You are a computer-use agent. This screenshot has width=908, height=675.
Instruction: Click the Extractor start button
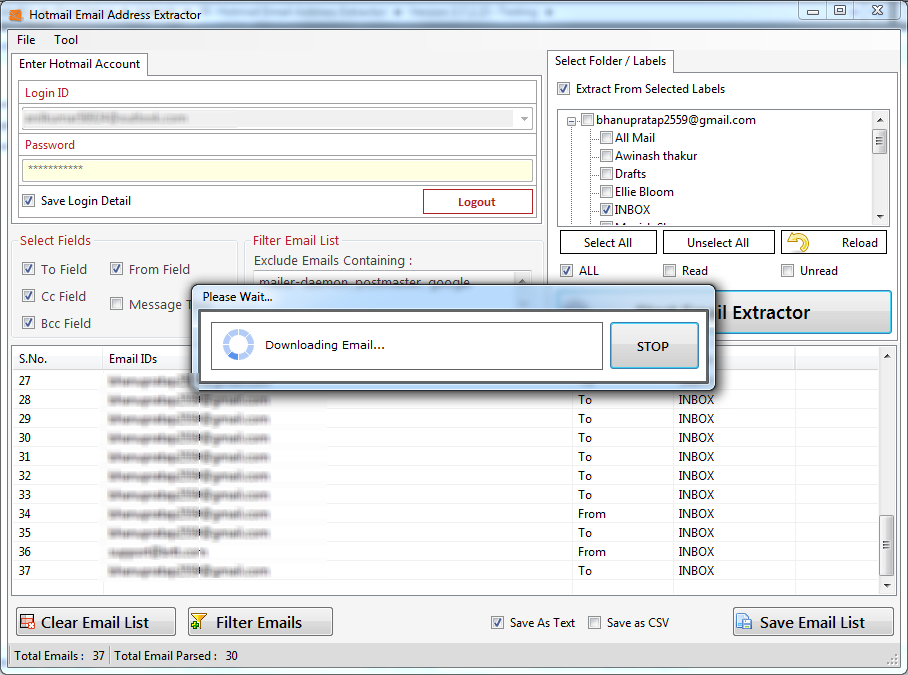804,313
